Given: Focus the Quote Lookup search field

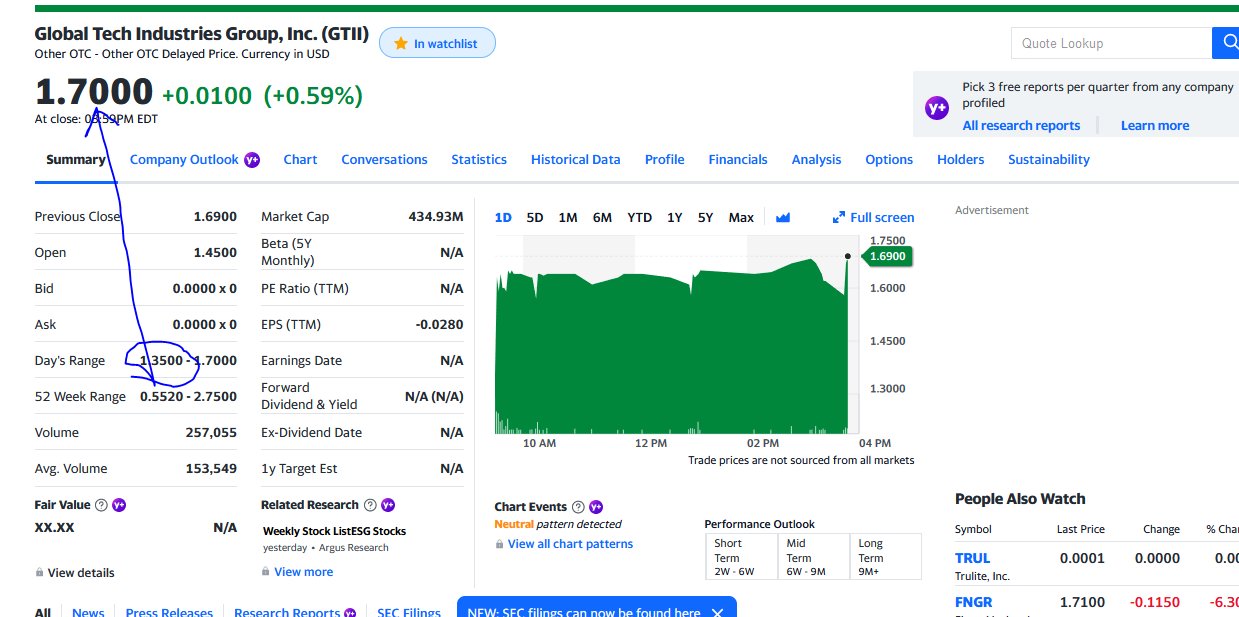Looking at the screenshot, I should click(x=1111, y=43).
